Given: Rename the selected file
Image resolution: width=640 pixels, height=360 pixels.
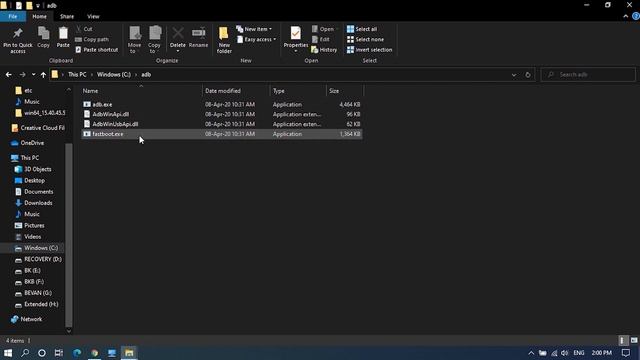Looking at the screenshot, I should point(198,38).
